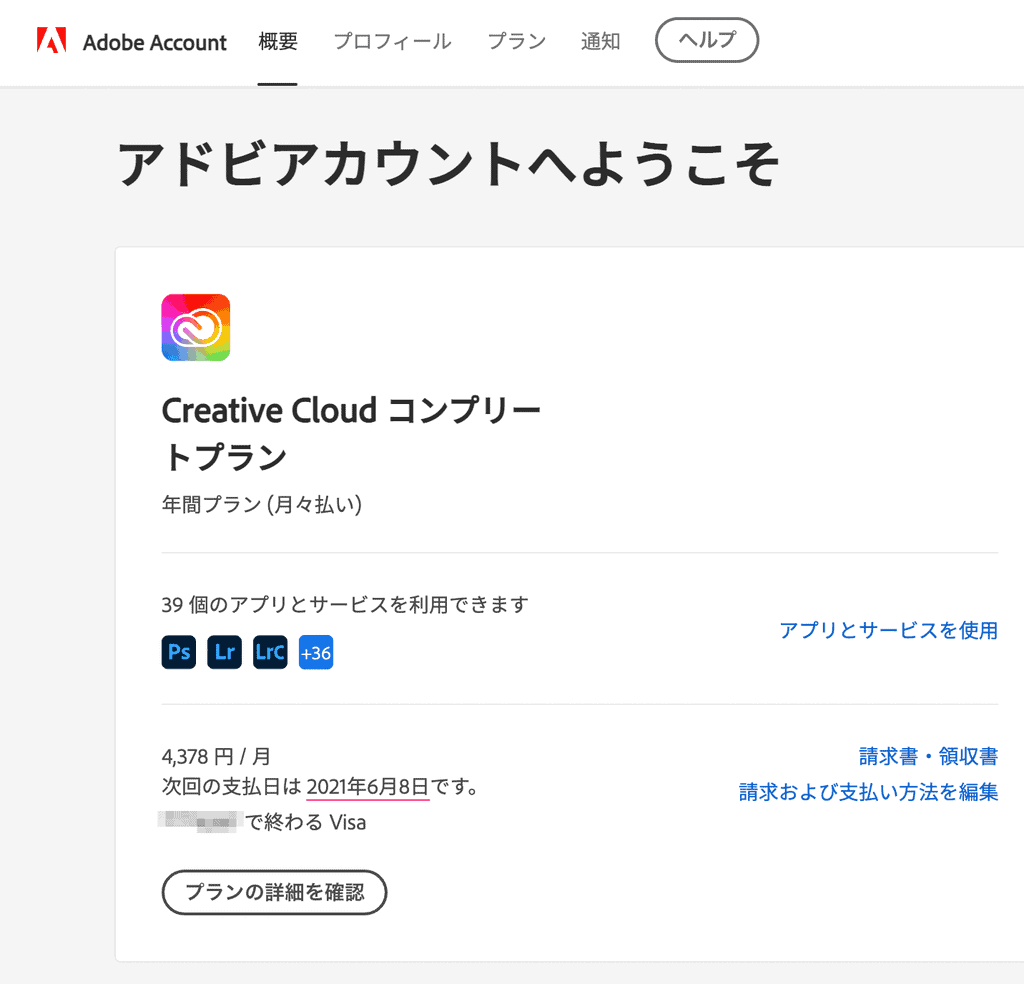This screenshot has width=1024, height=984.
Task: Click the Creative Cloud コンプリートプラン heading
Action: (350, 433)
